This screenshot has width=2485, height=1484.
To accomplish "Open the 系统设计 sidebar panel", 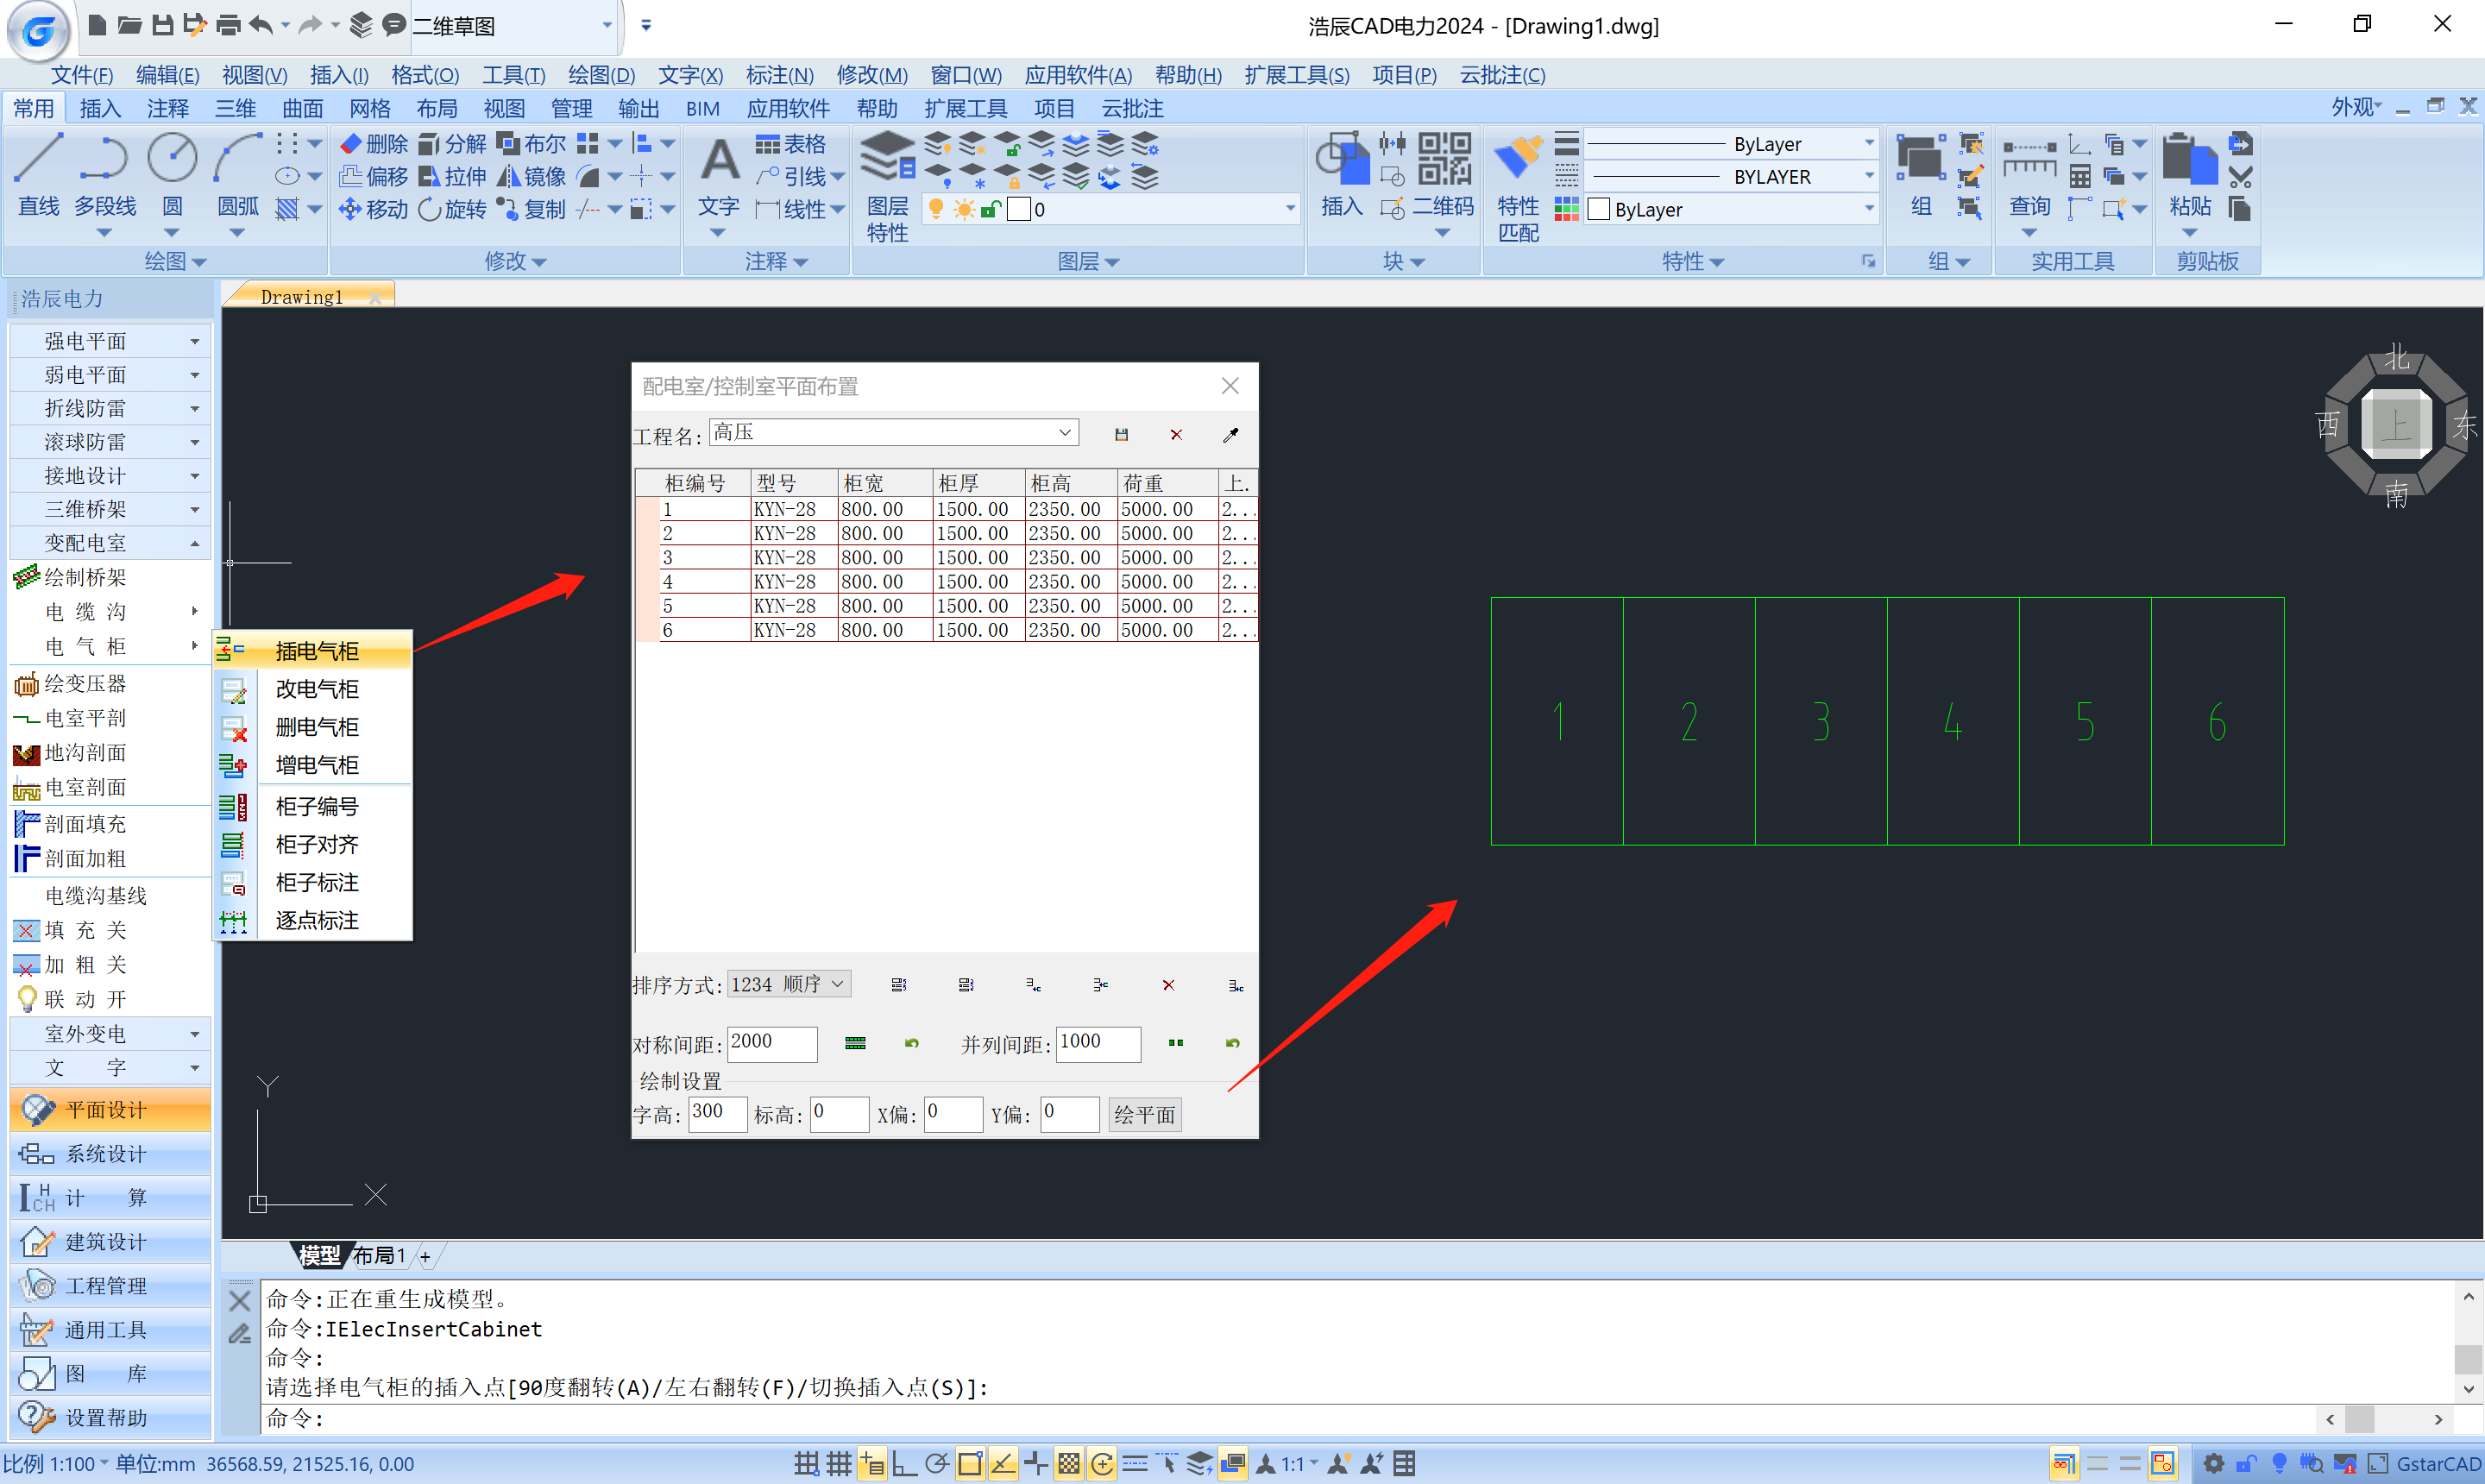I will click(x=106, y=1154).
